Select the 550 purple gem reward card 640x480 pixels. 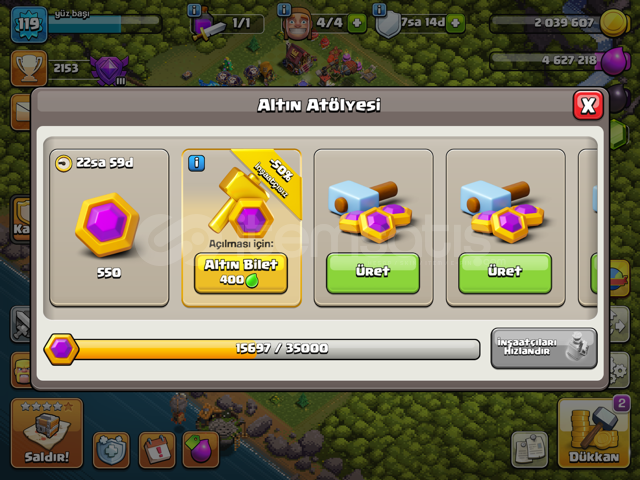coord(109,228)
